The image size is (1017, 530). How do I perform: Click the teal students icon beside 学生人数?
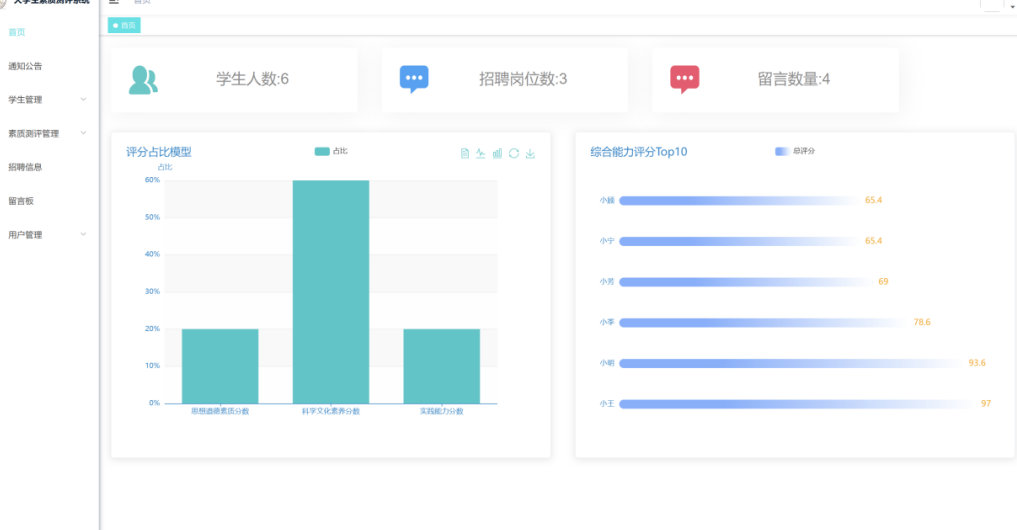pyautogui.click(x=143, y=80)
